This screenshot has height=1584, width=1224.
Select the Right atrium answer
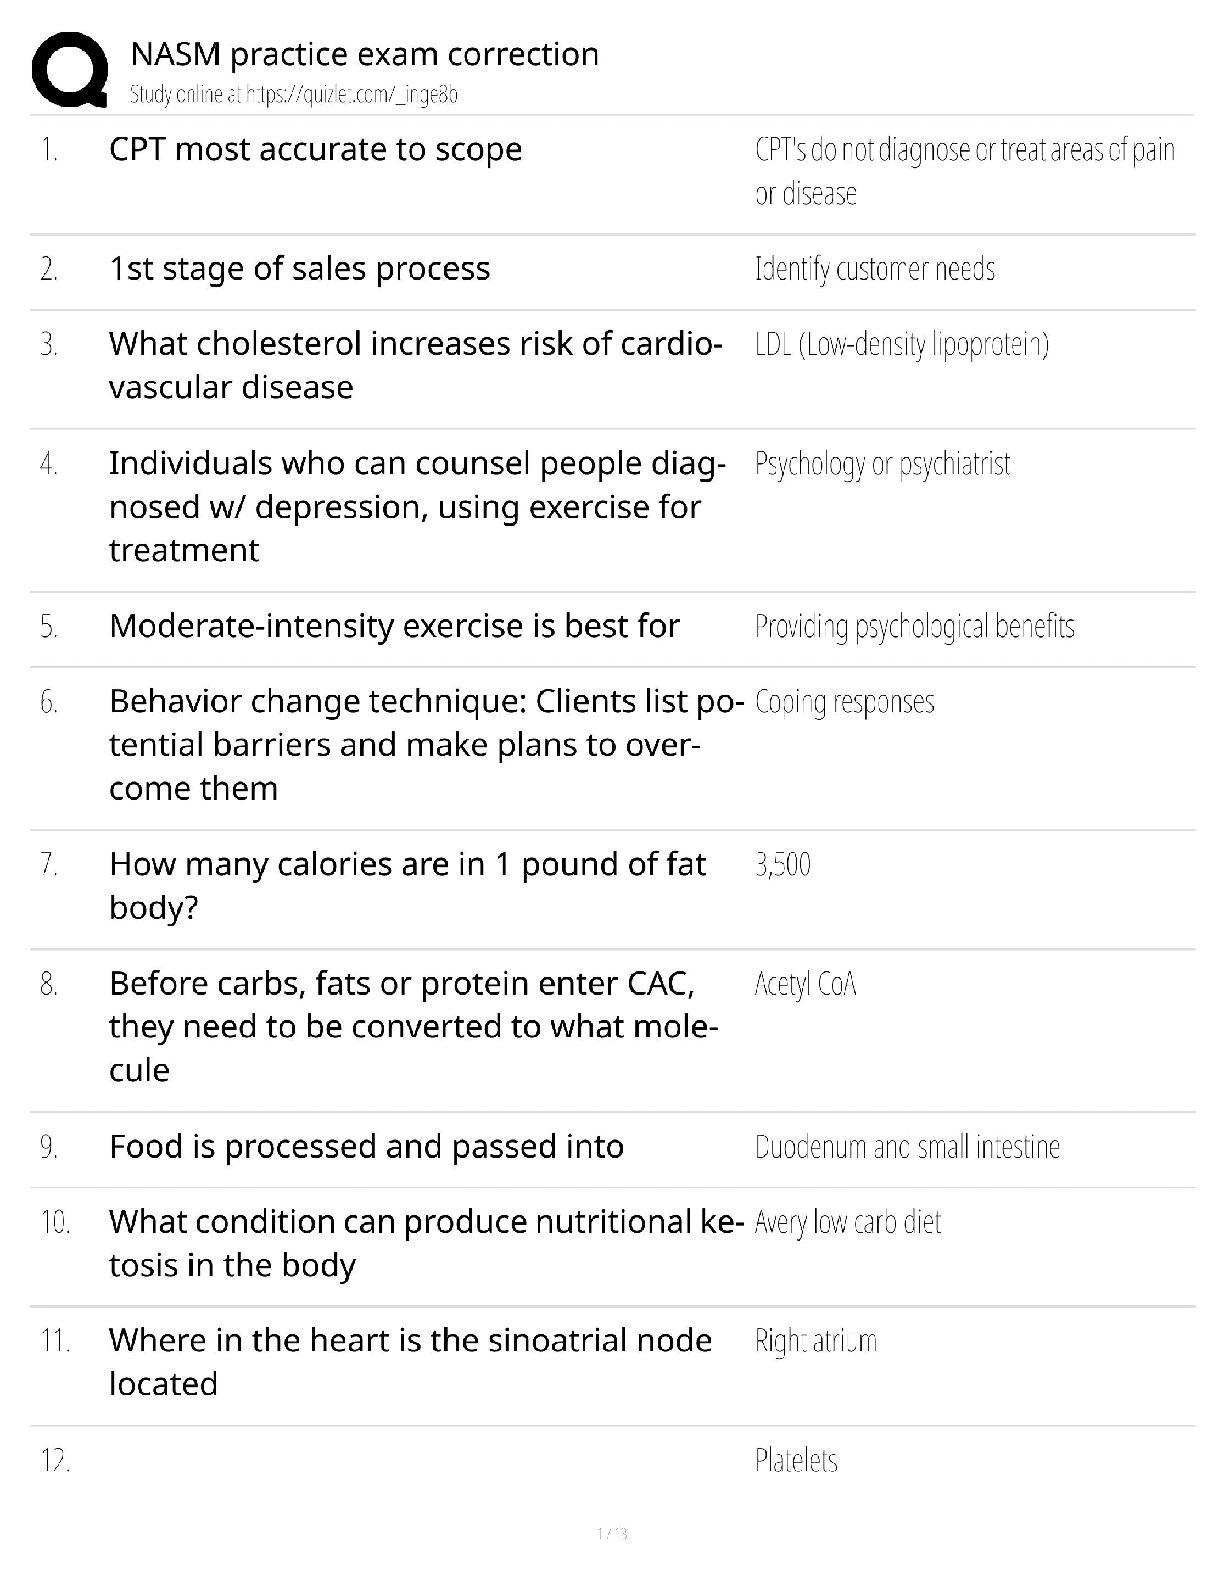coord(815,1341)
